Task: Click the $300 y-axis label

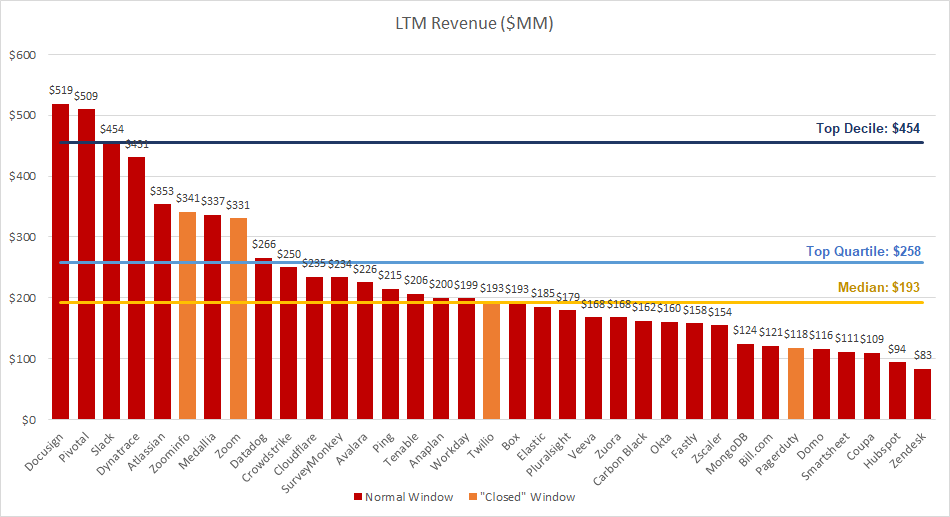Action: tap(22, 238)
